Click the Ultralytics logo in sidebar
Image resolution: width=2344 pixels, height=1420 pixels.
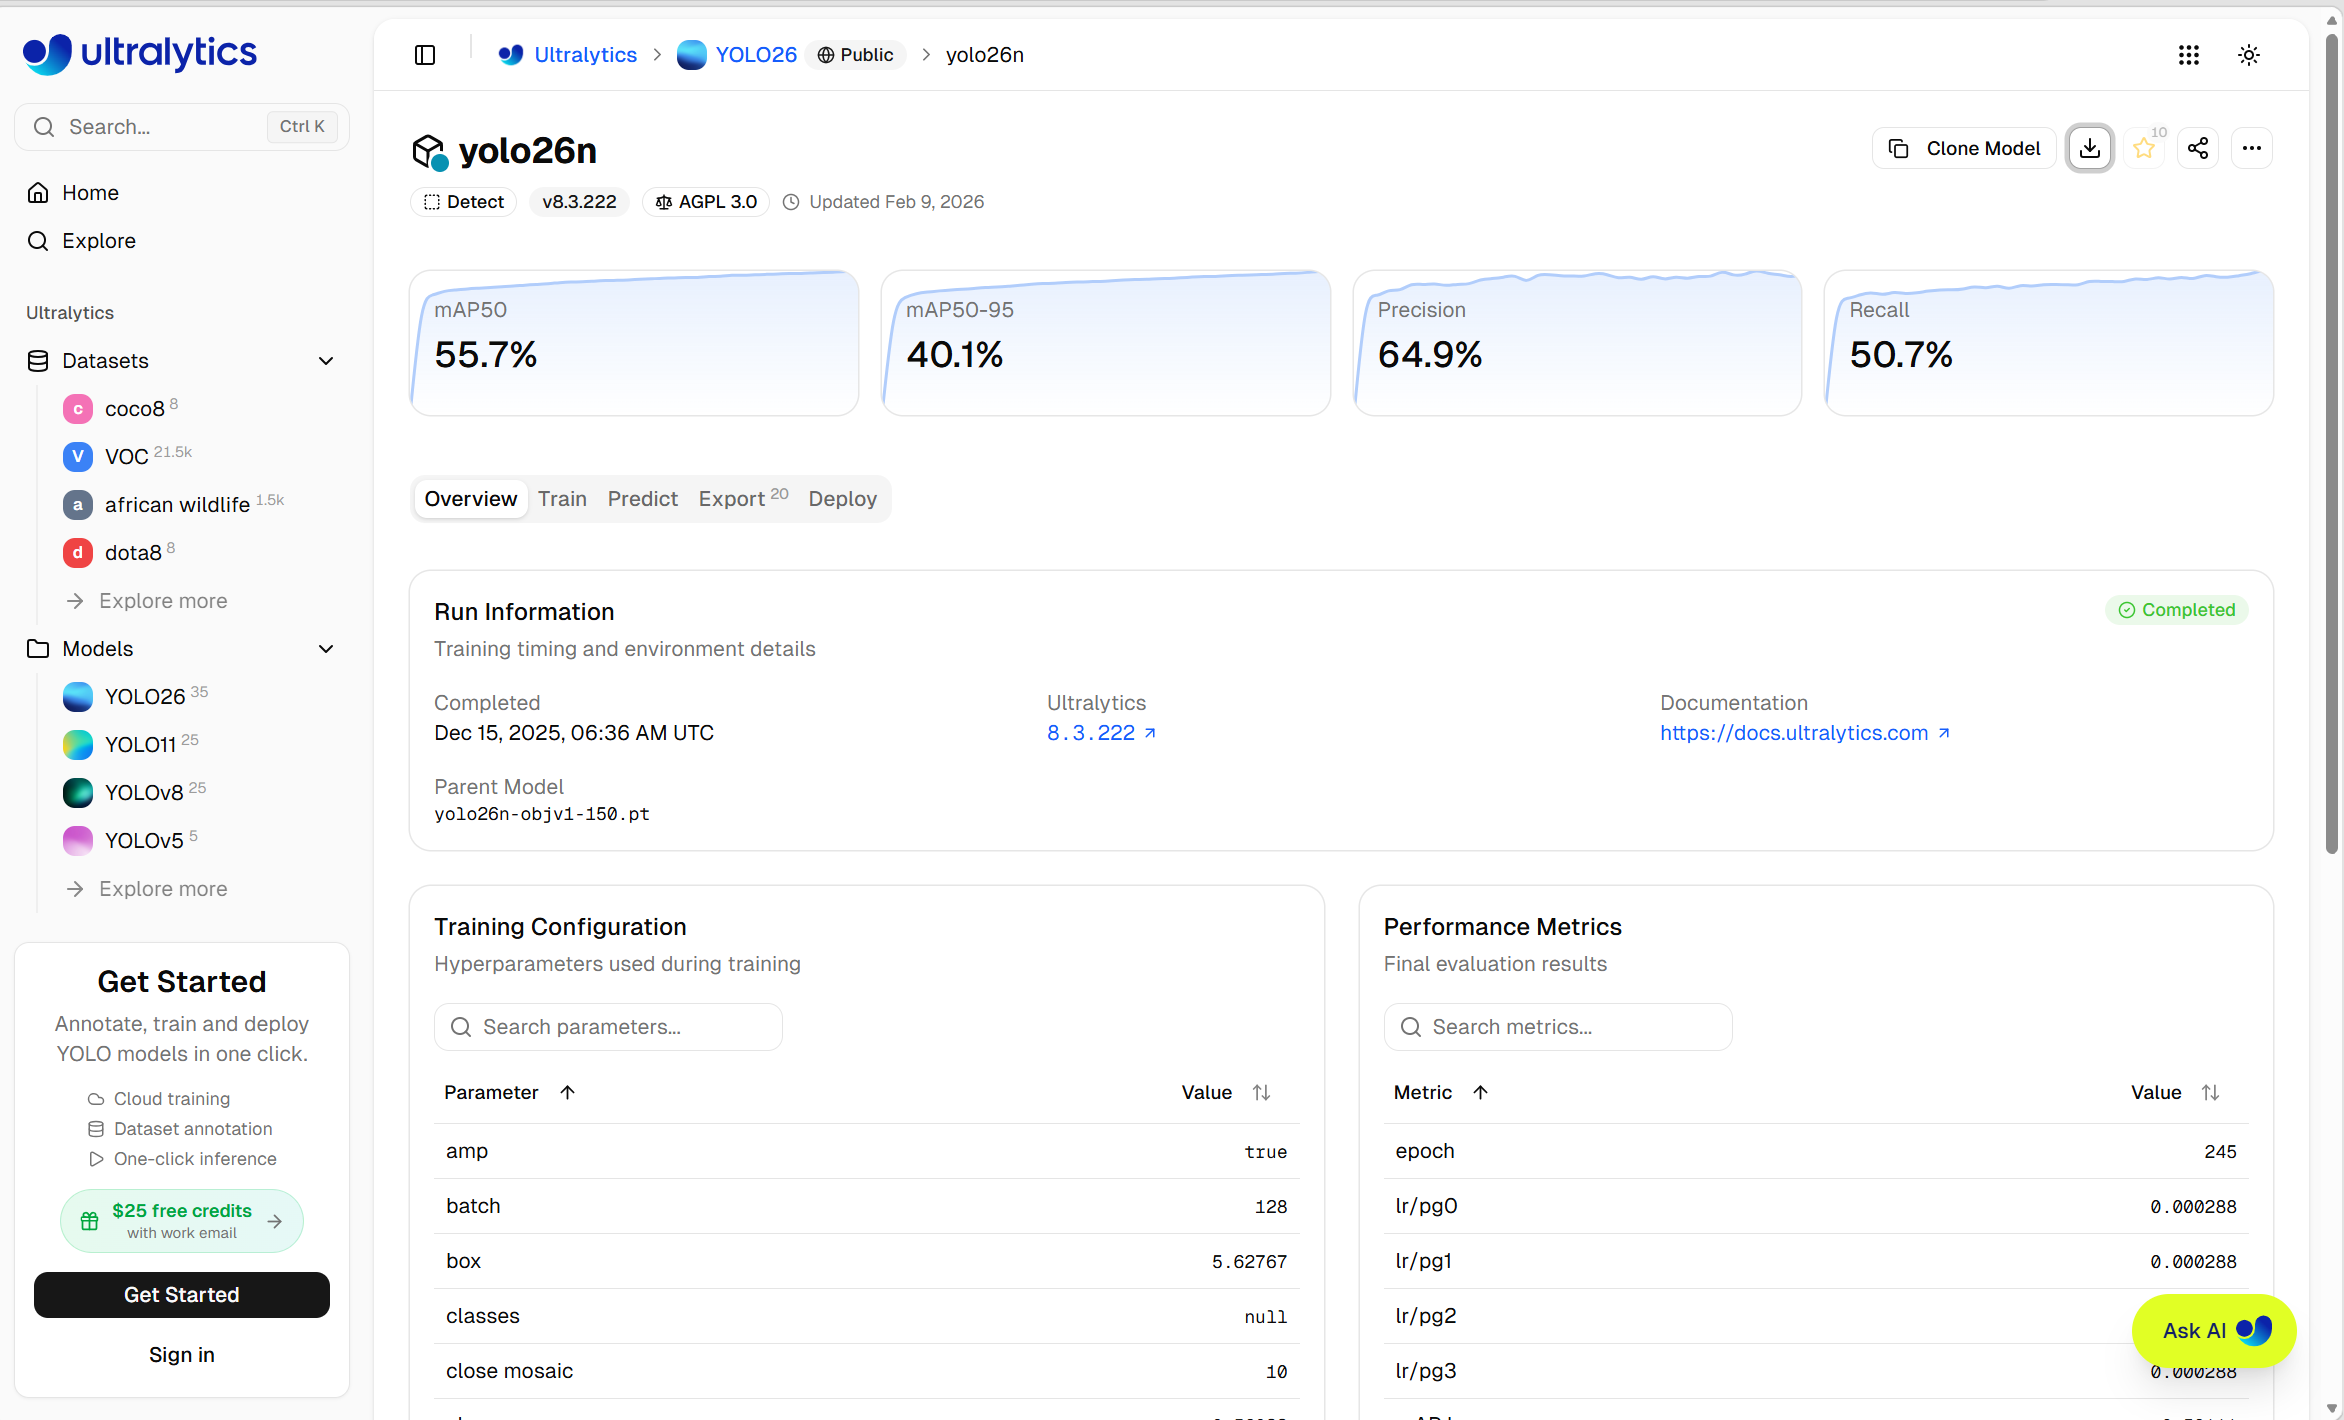pos(140,53)
